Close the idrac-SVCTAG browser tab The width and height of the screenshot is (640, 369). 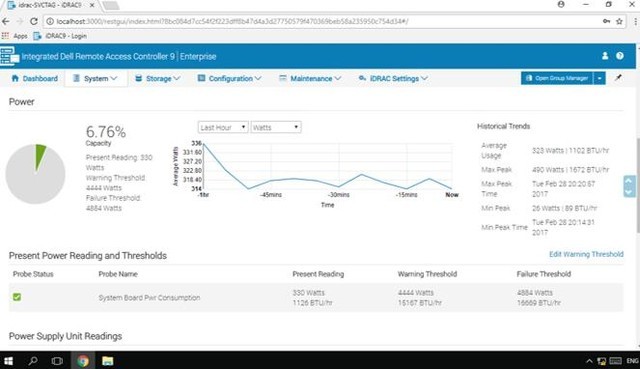coord(92,5)
